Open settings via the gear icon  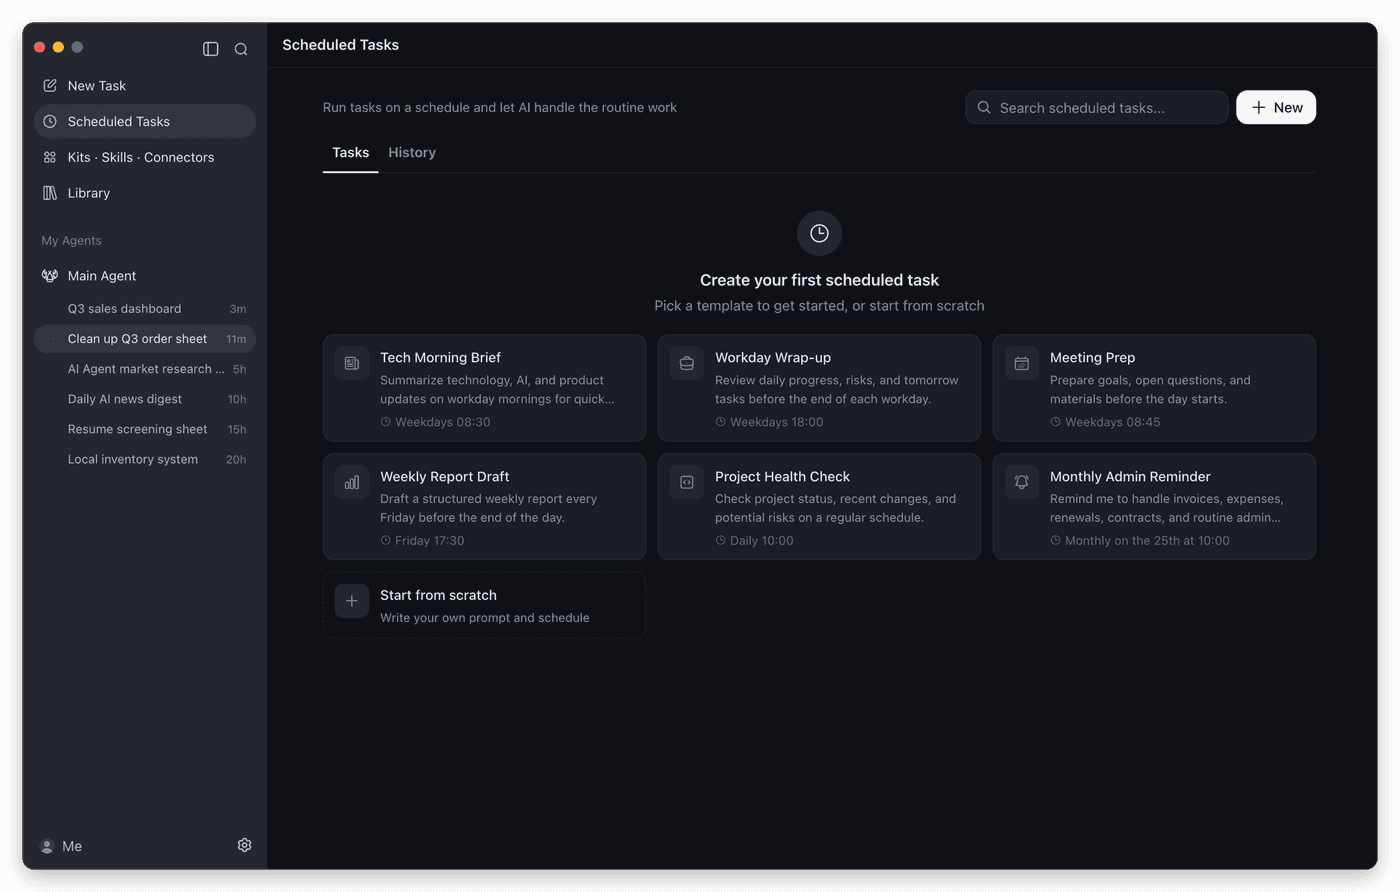tap(244, 845)
